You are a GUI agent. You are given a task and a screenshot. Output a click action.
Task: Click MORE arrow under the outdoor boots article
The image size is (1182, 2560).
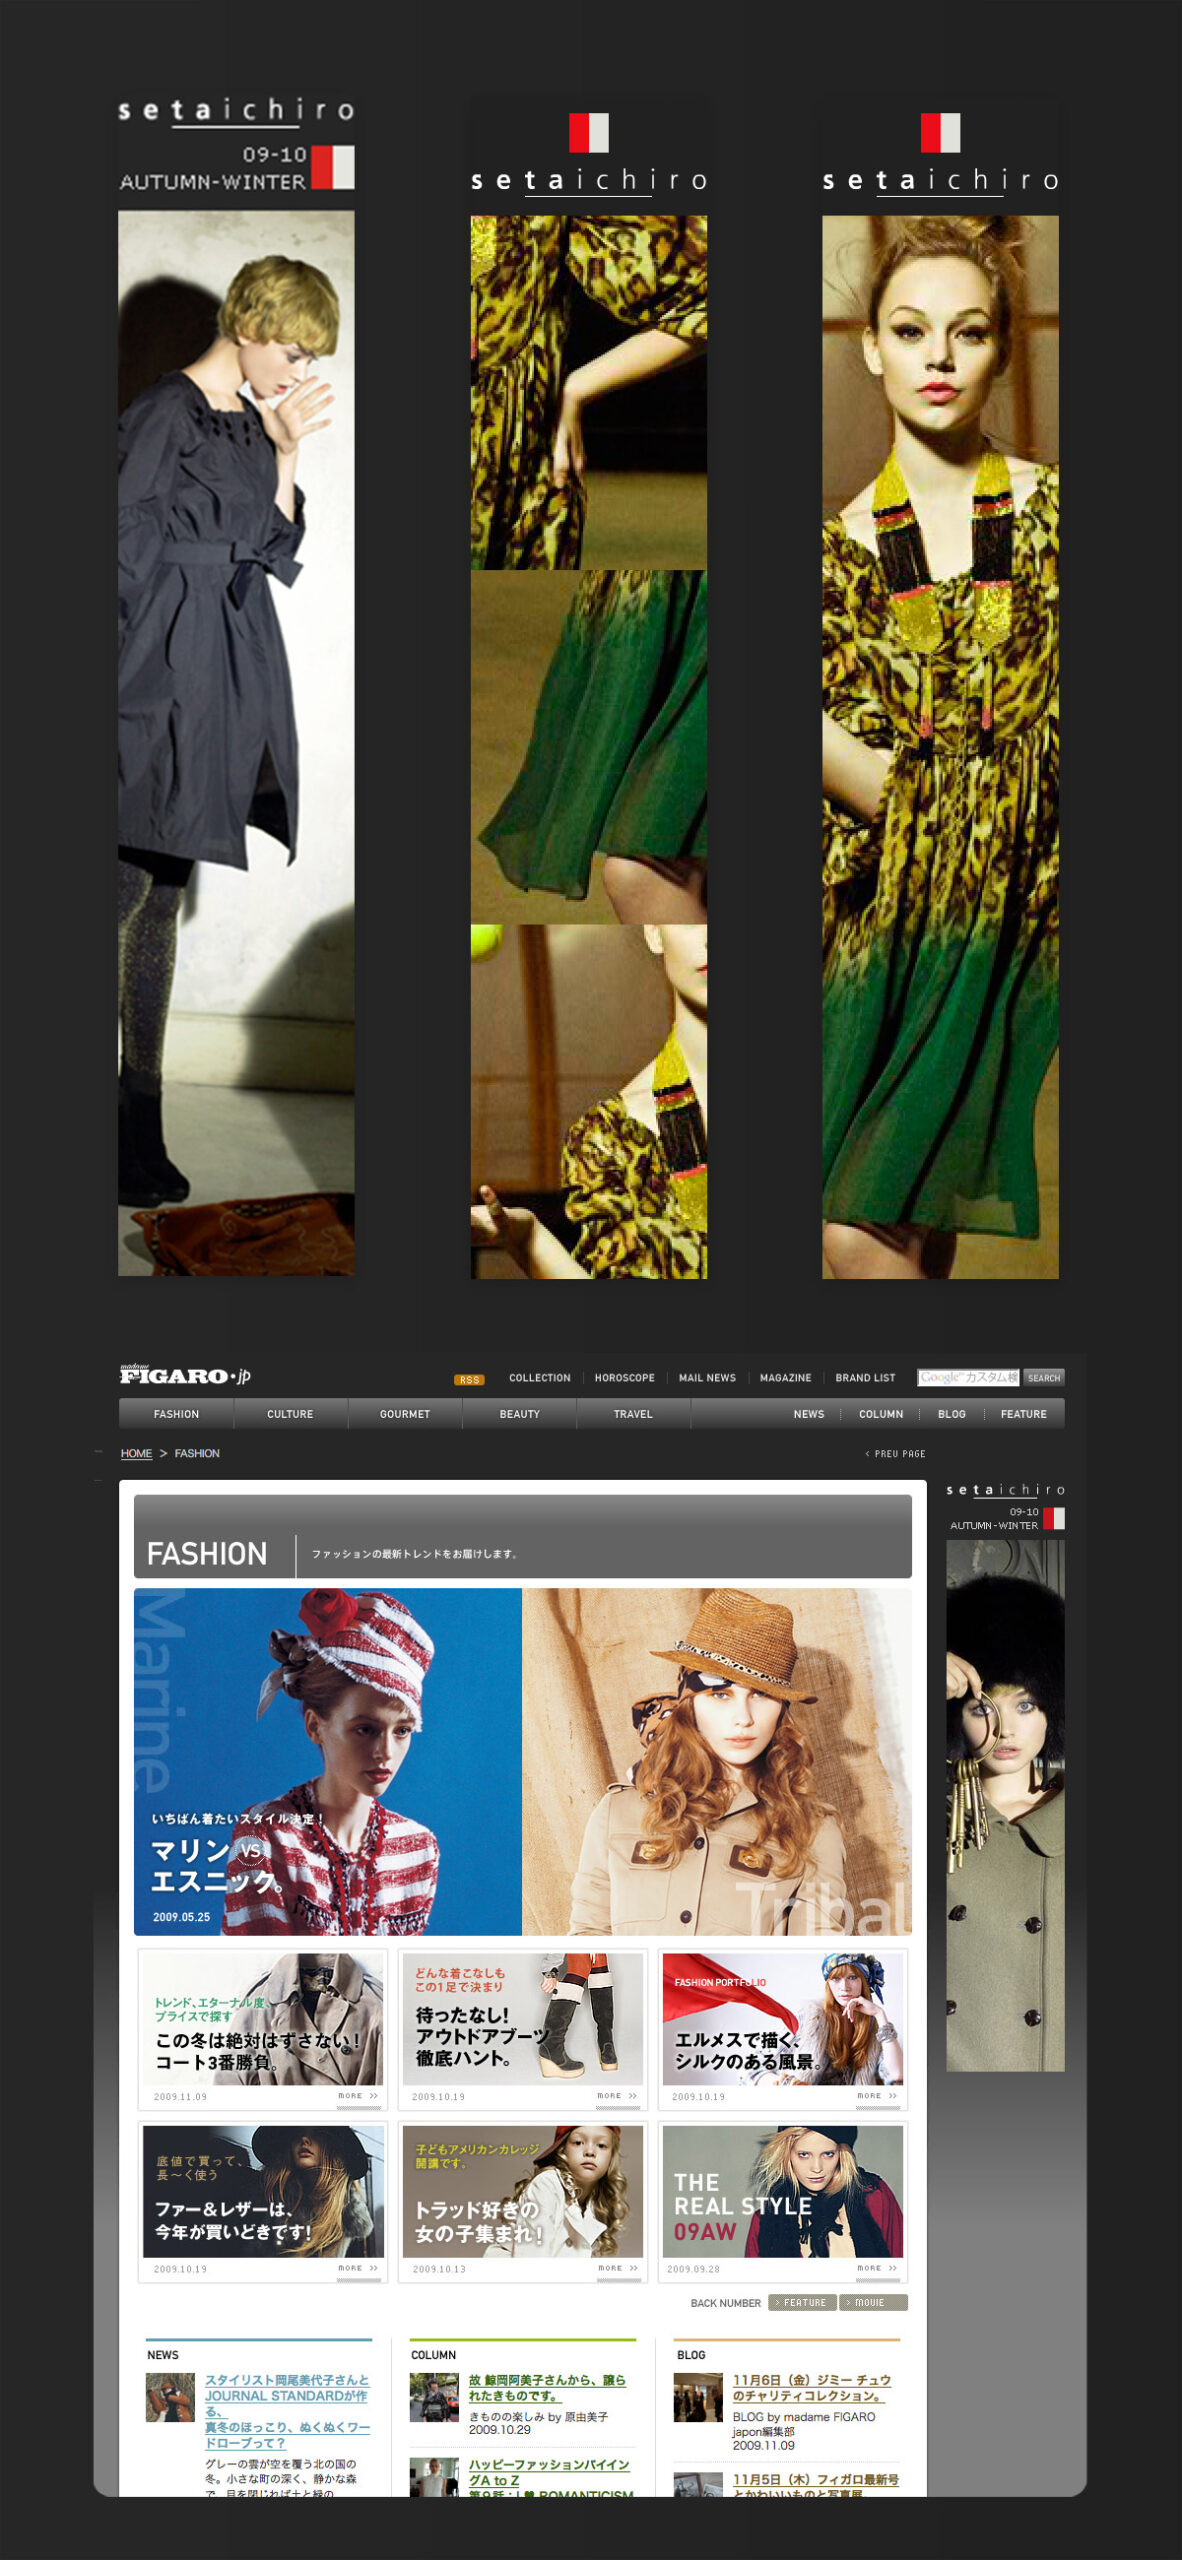[x=617, y=2096]
